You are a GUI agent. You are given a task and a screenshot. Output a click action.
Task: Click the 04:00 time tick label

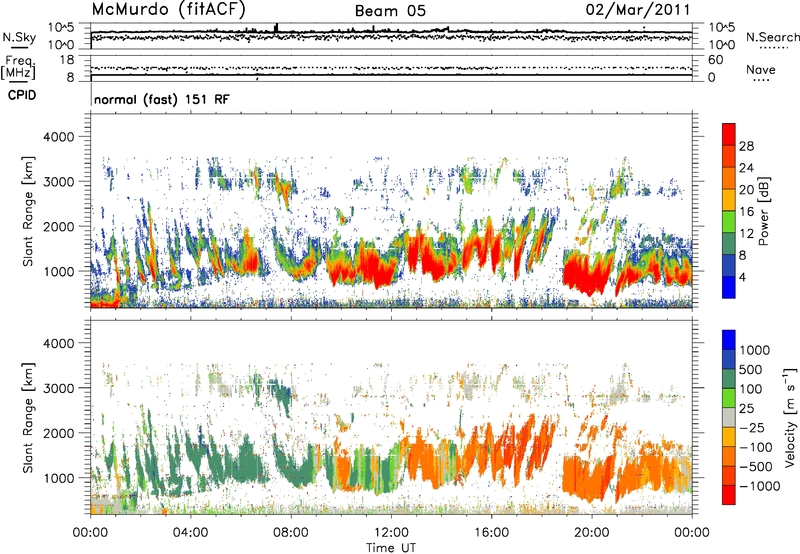pyautogui.click(x=190, y=533)
